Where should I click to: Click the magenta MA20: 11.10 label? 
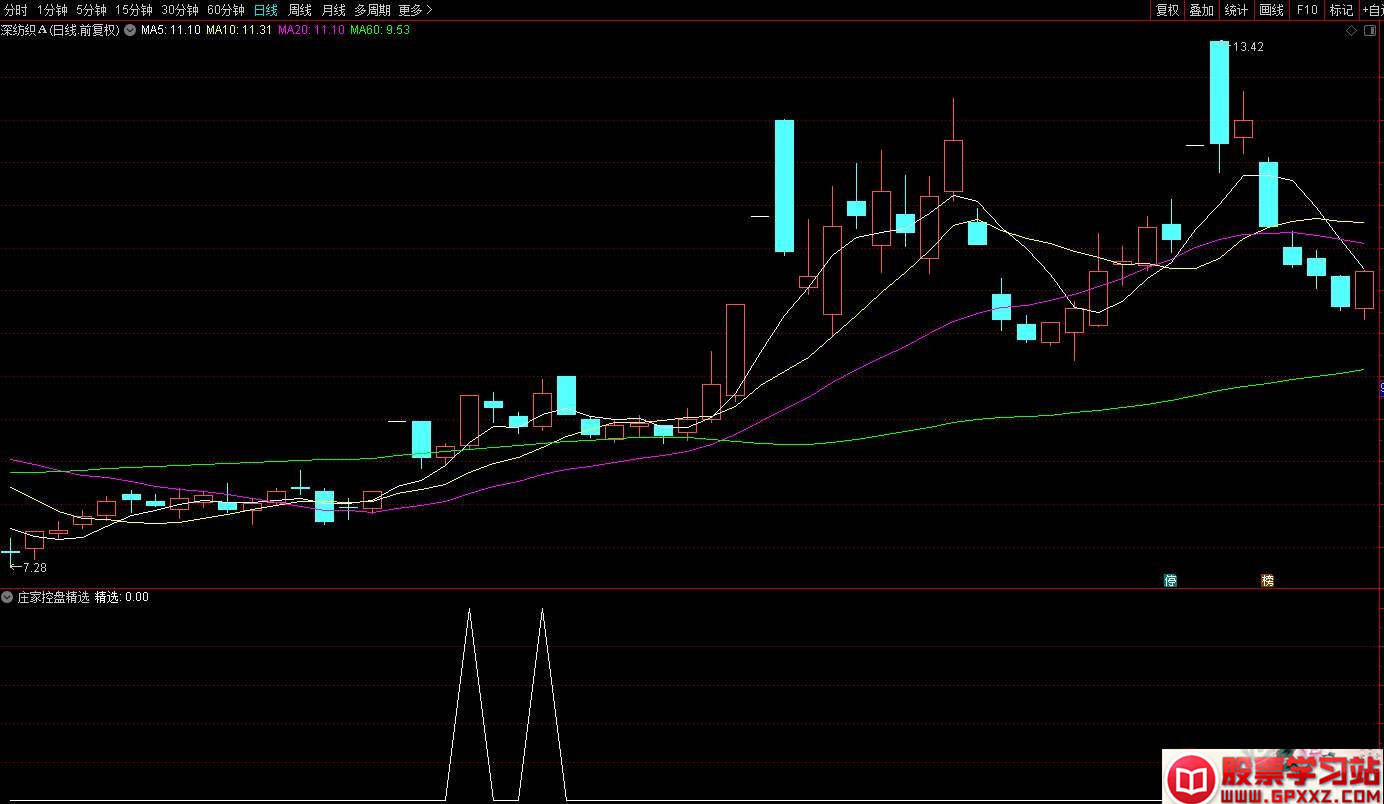pos(311,30)
